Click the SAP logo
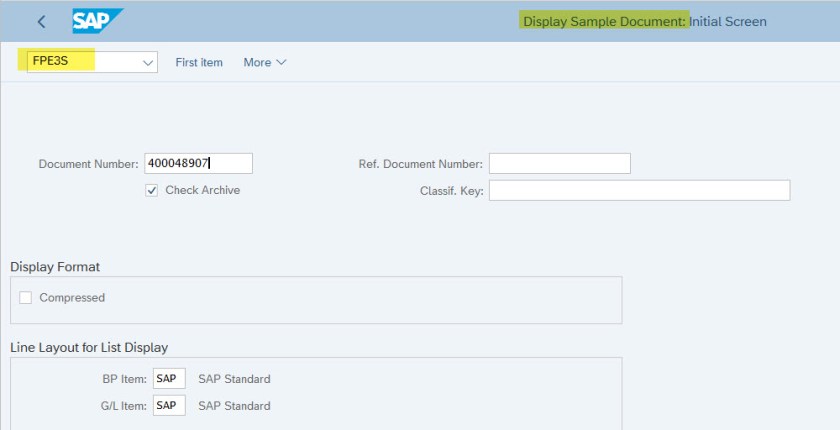840x430 pixels. coord(98,21)
